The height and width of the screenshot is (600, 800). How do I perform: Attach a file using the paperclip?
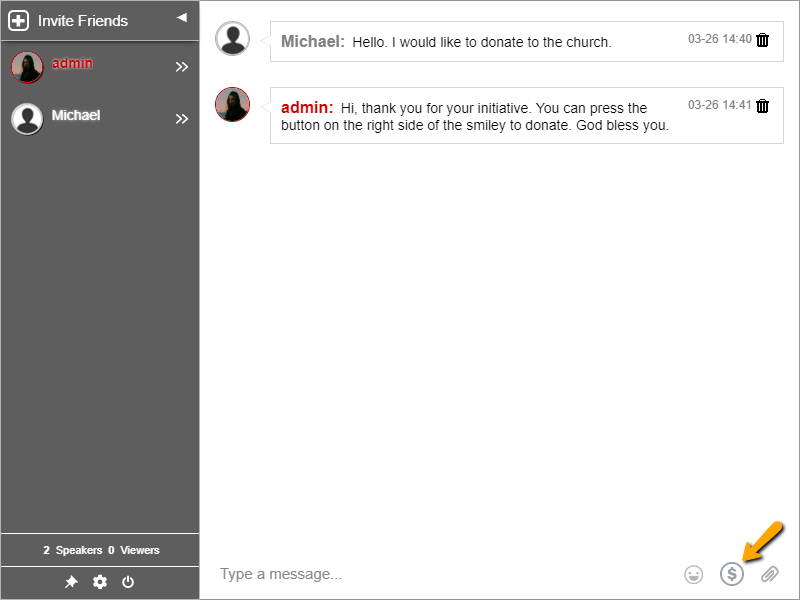pyautogui.click(x=769, y=575)
